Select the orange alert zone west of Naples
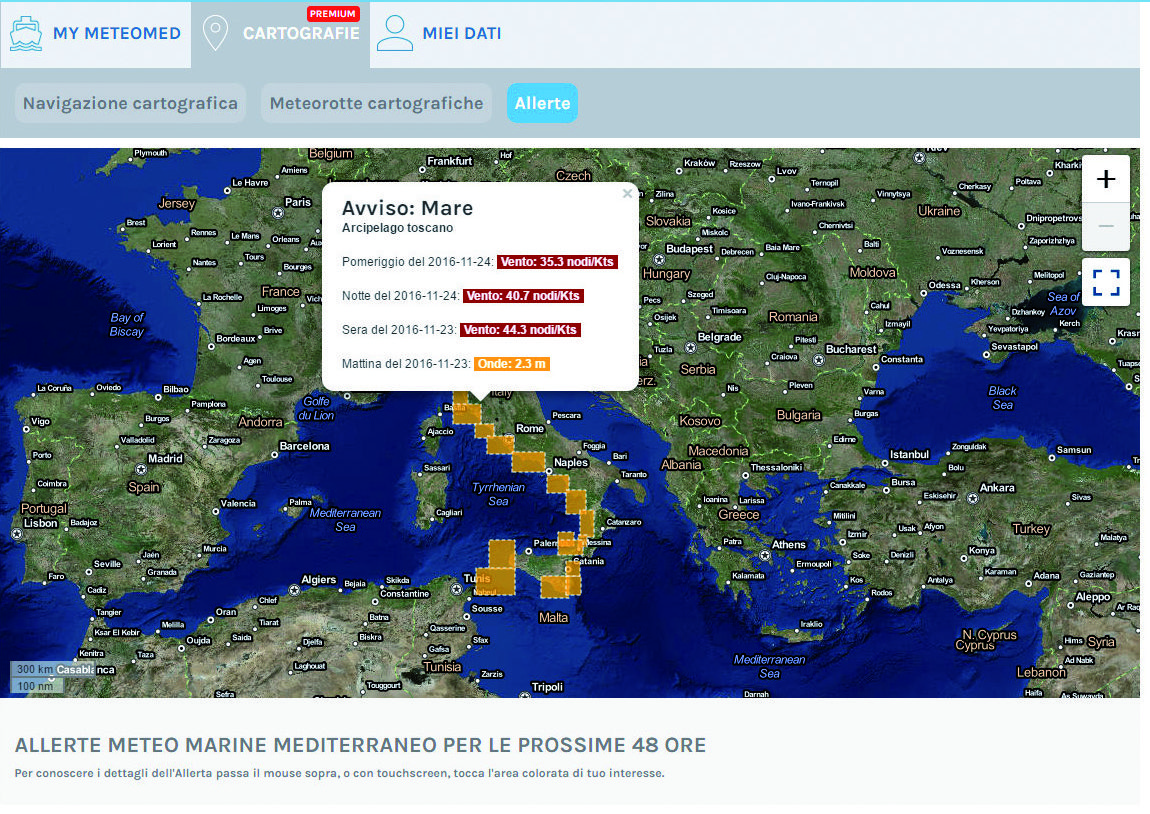Screen dimensions: 1150x814 pos(529,460)
